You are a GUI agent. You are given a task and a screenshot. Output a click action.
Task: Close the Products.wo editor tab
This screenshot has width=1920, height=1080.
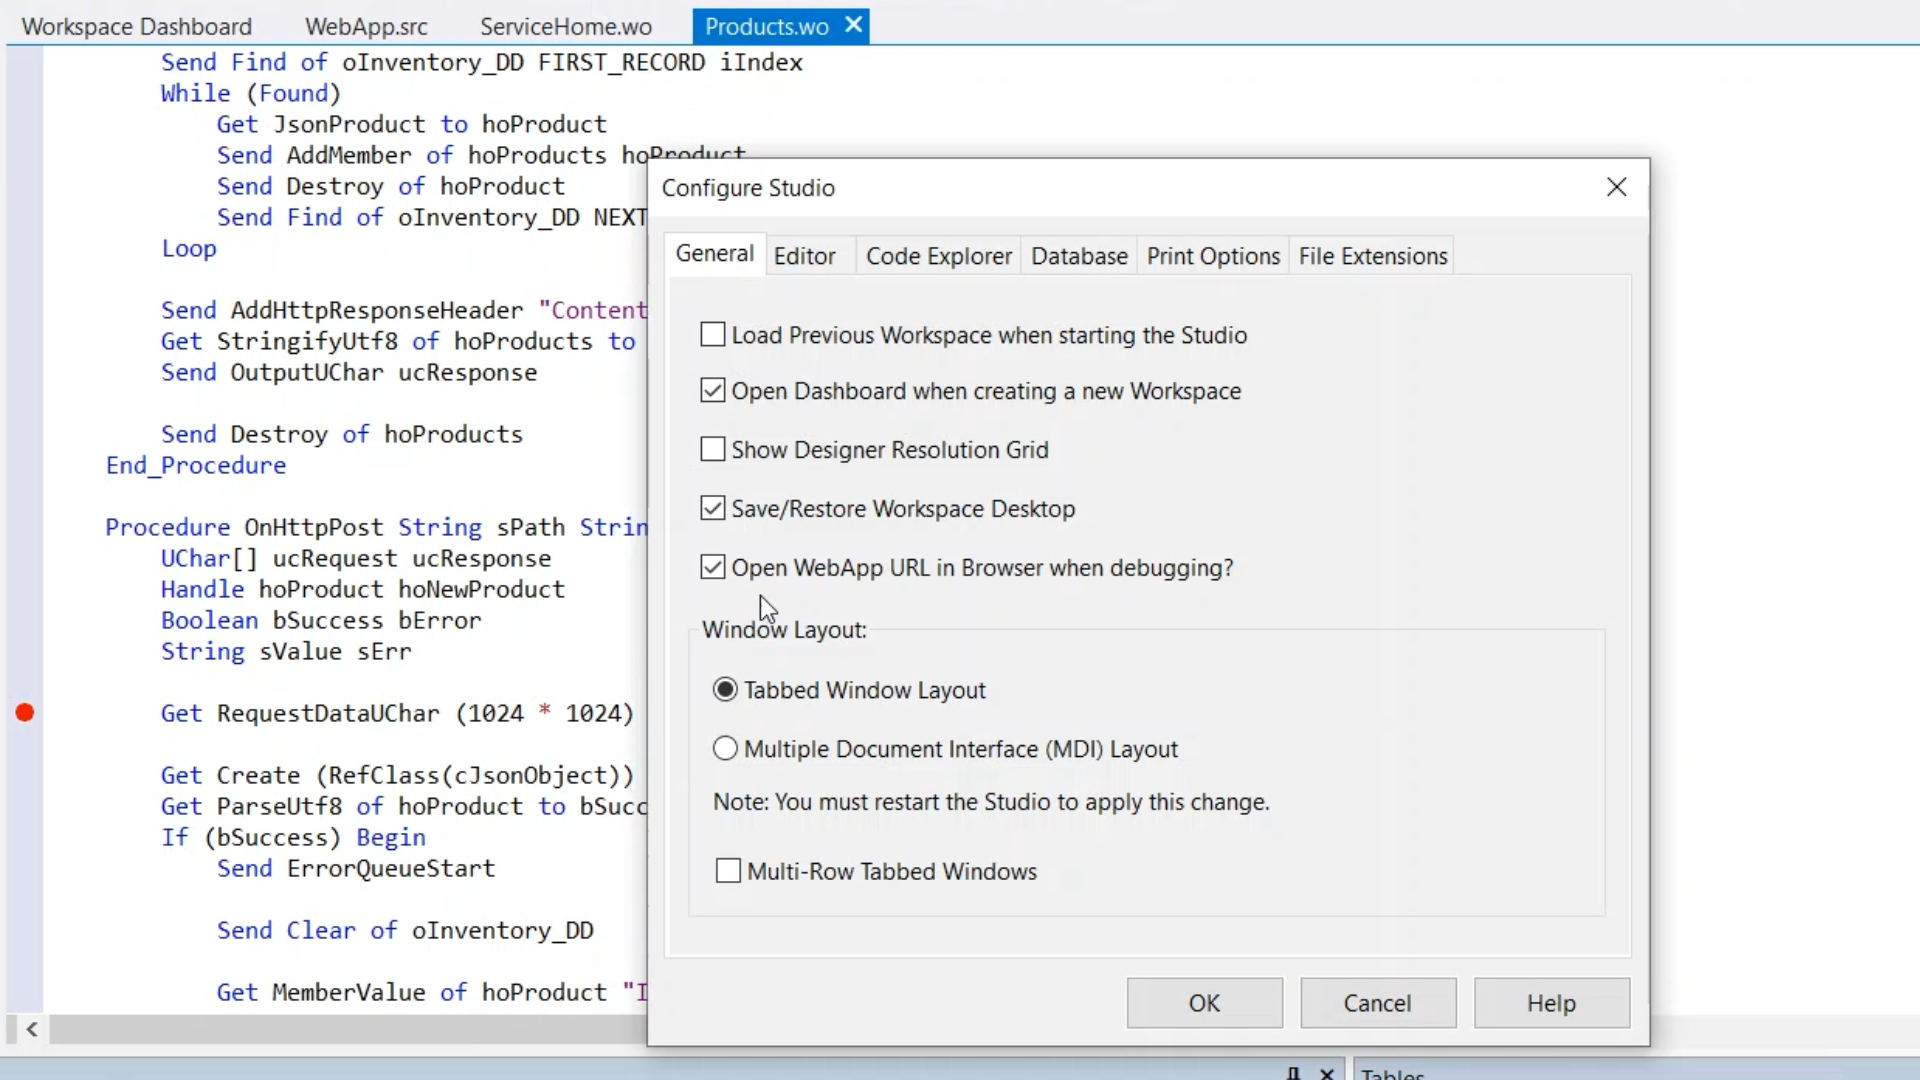pyautogui.click(x=853, y=25)
